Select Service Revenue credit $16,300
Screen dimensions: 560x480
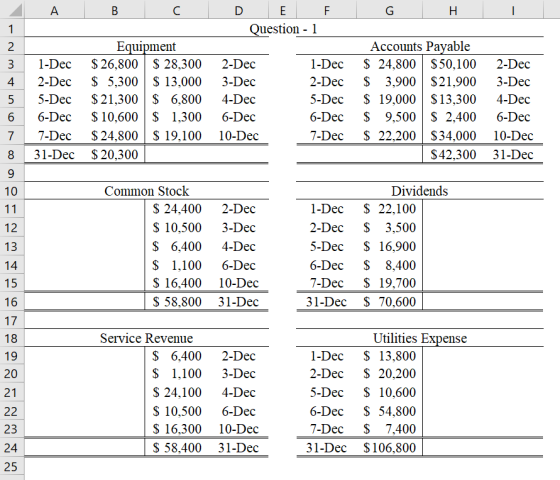pos(177,429)
